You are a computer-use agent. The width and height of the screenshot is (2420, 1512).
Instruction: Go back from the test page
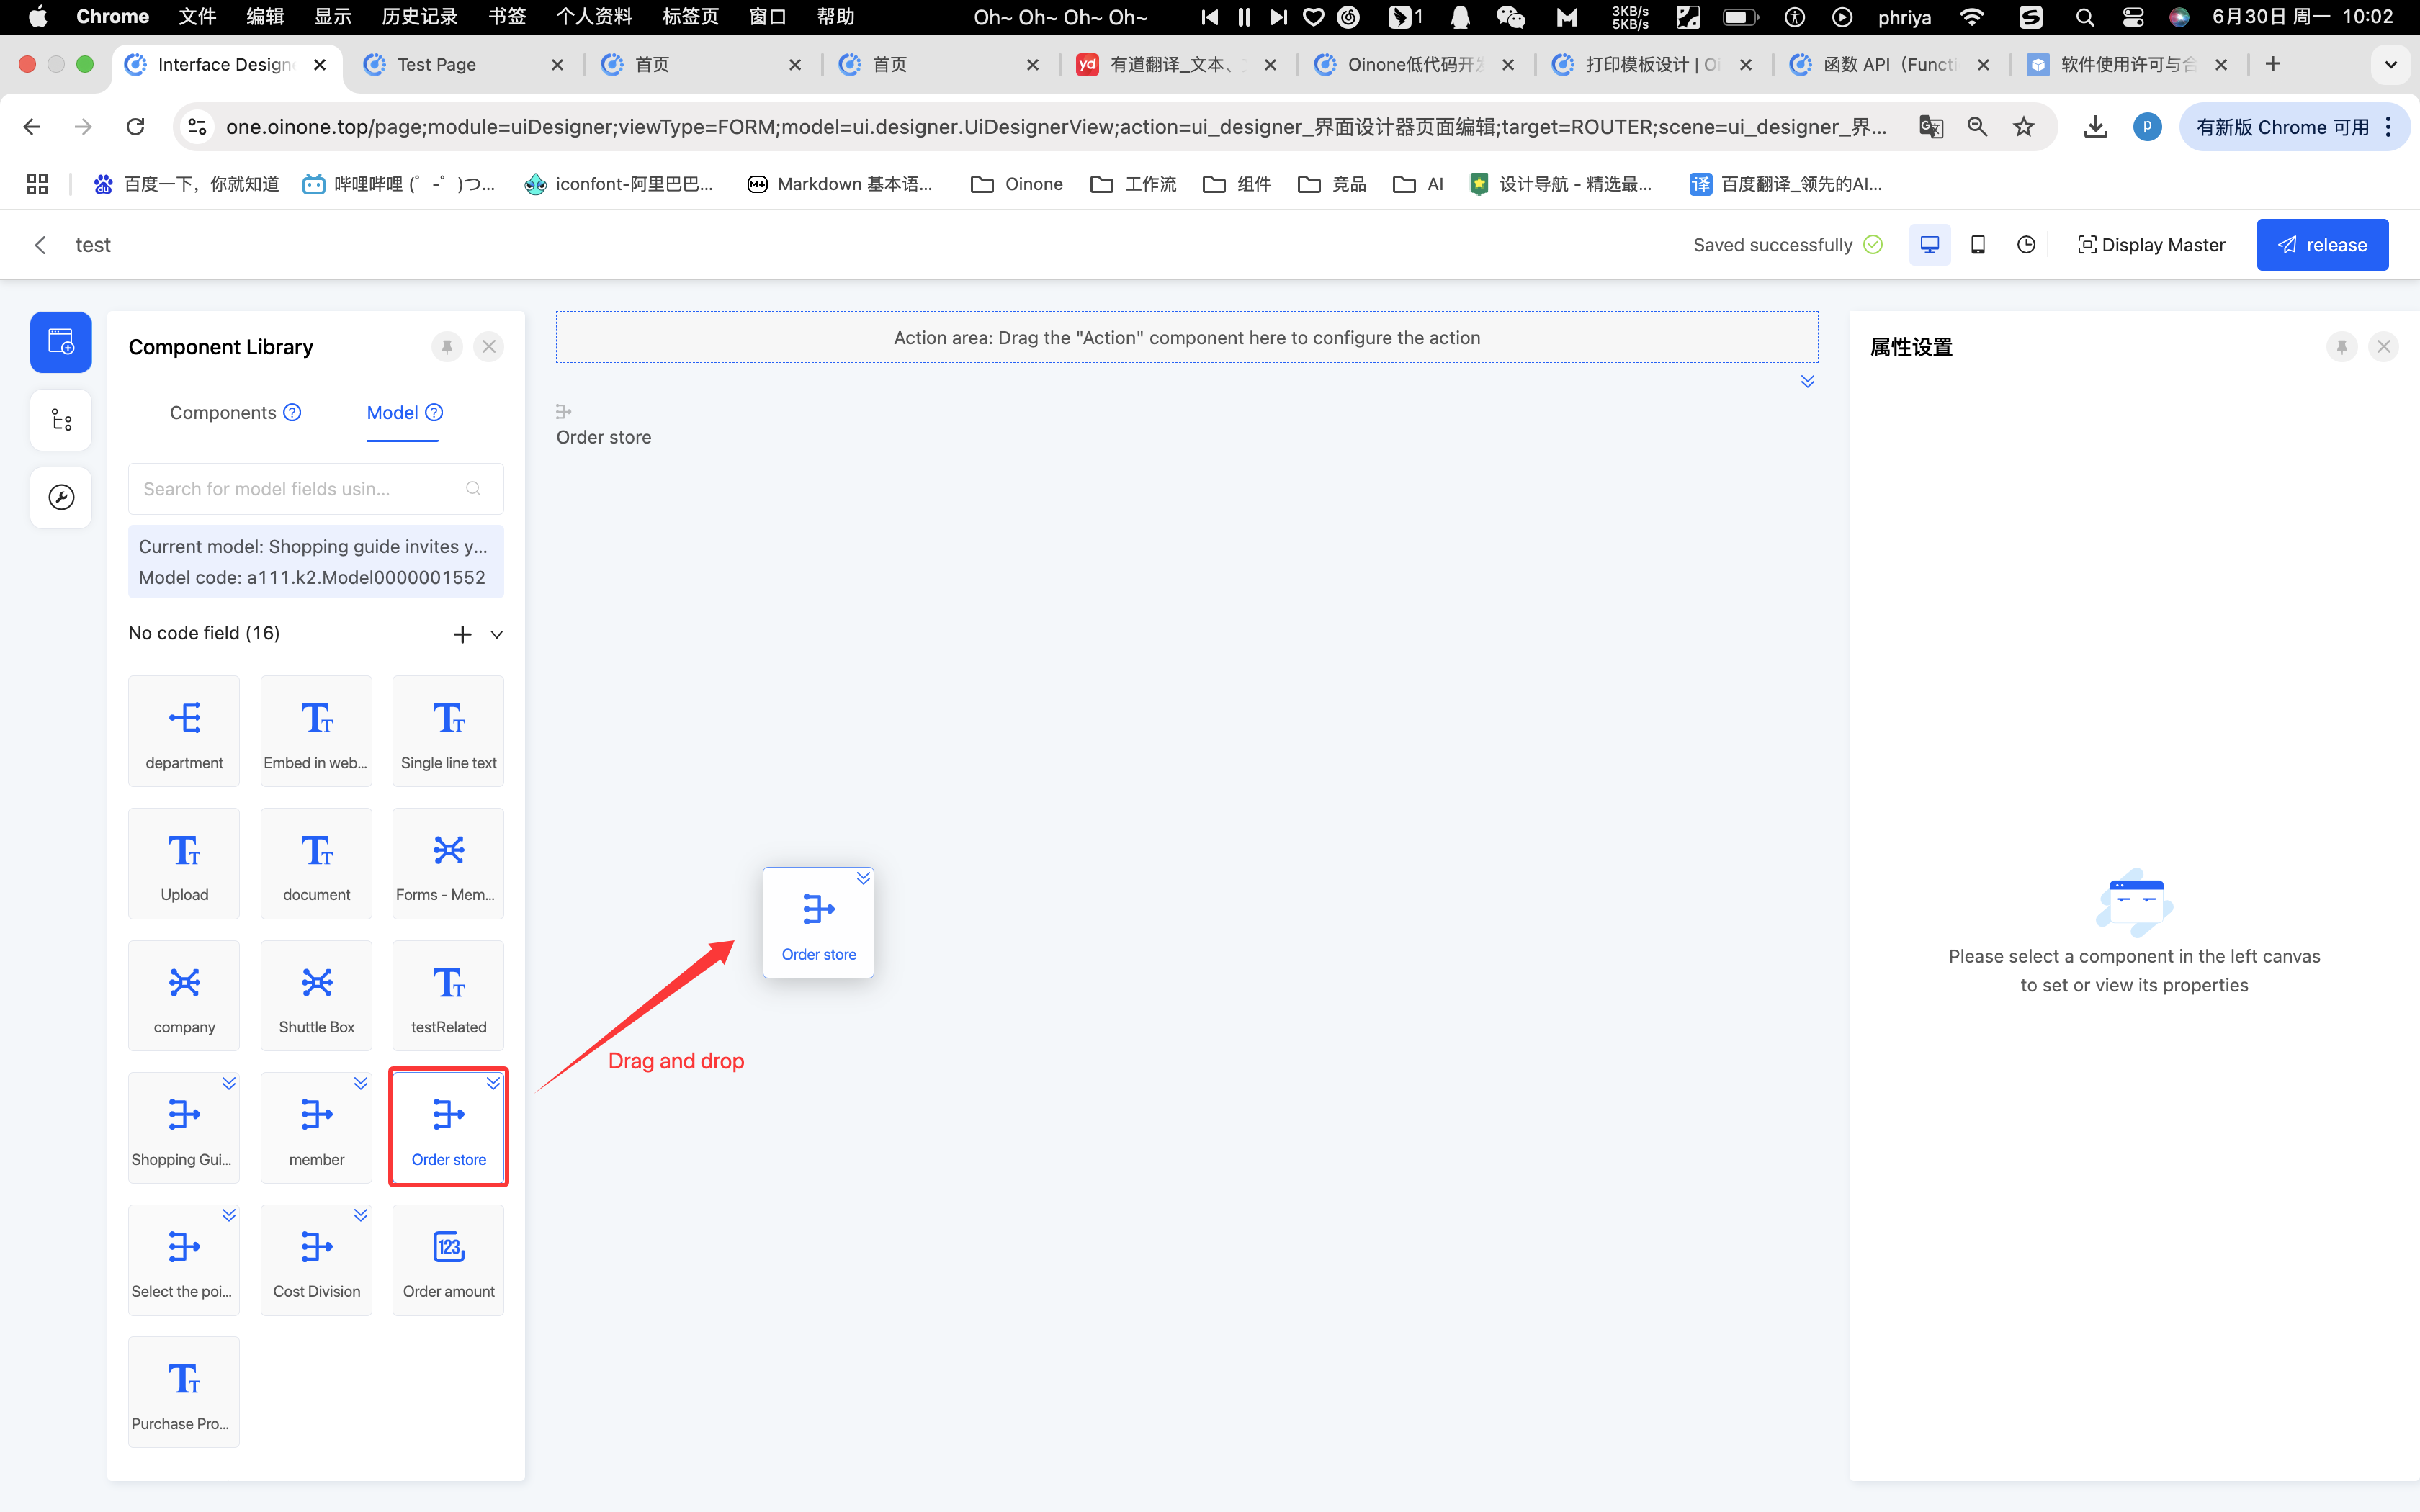click(40, 245)
